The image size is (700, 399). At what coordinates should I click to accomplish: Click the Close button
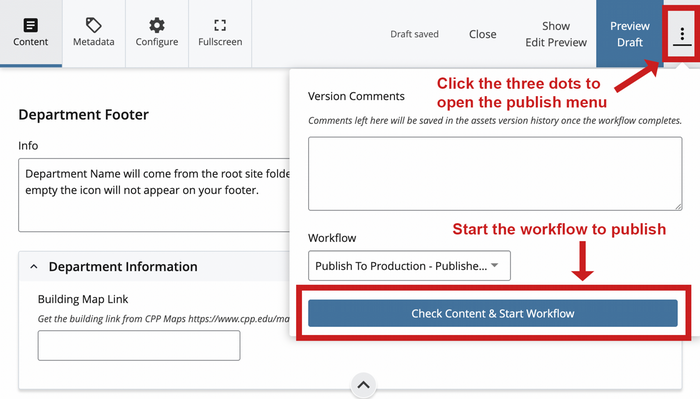[x=483, y=34]
